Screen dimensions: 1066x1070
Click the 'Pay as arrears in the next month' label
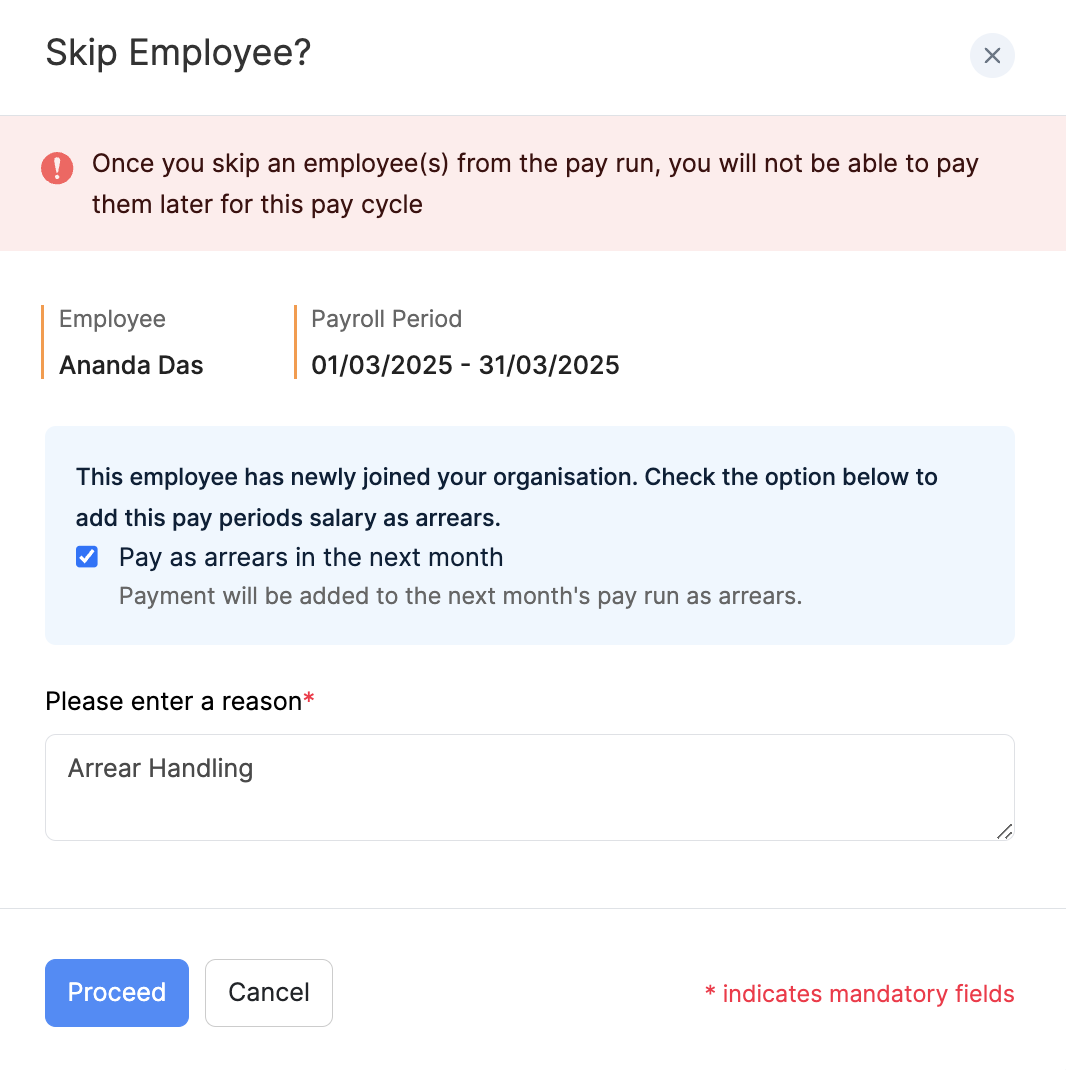311,557
